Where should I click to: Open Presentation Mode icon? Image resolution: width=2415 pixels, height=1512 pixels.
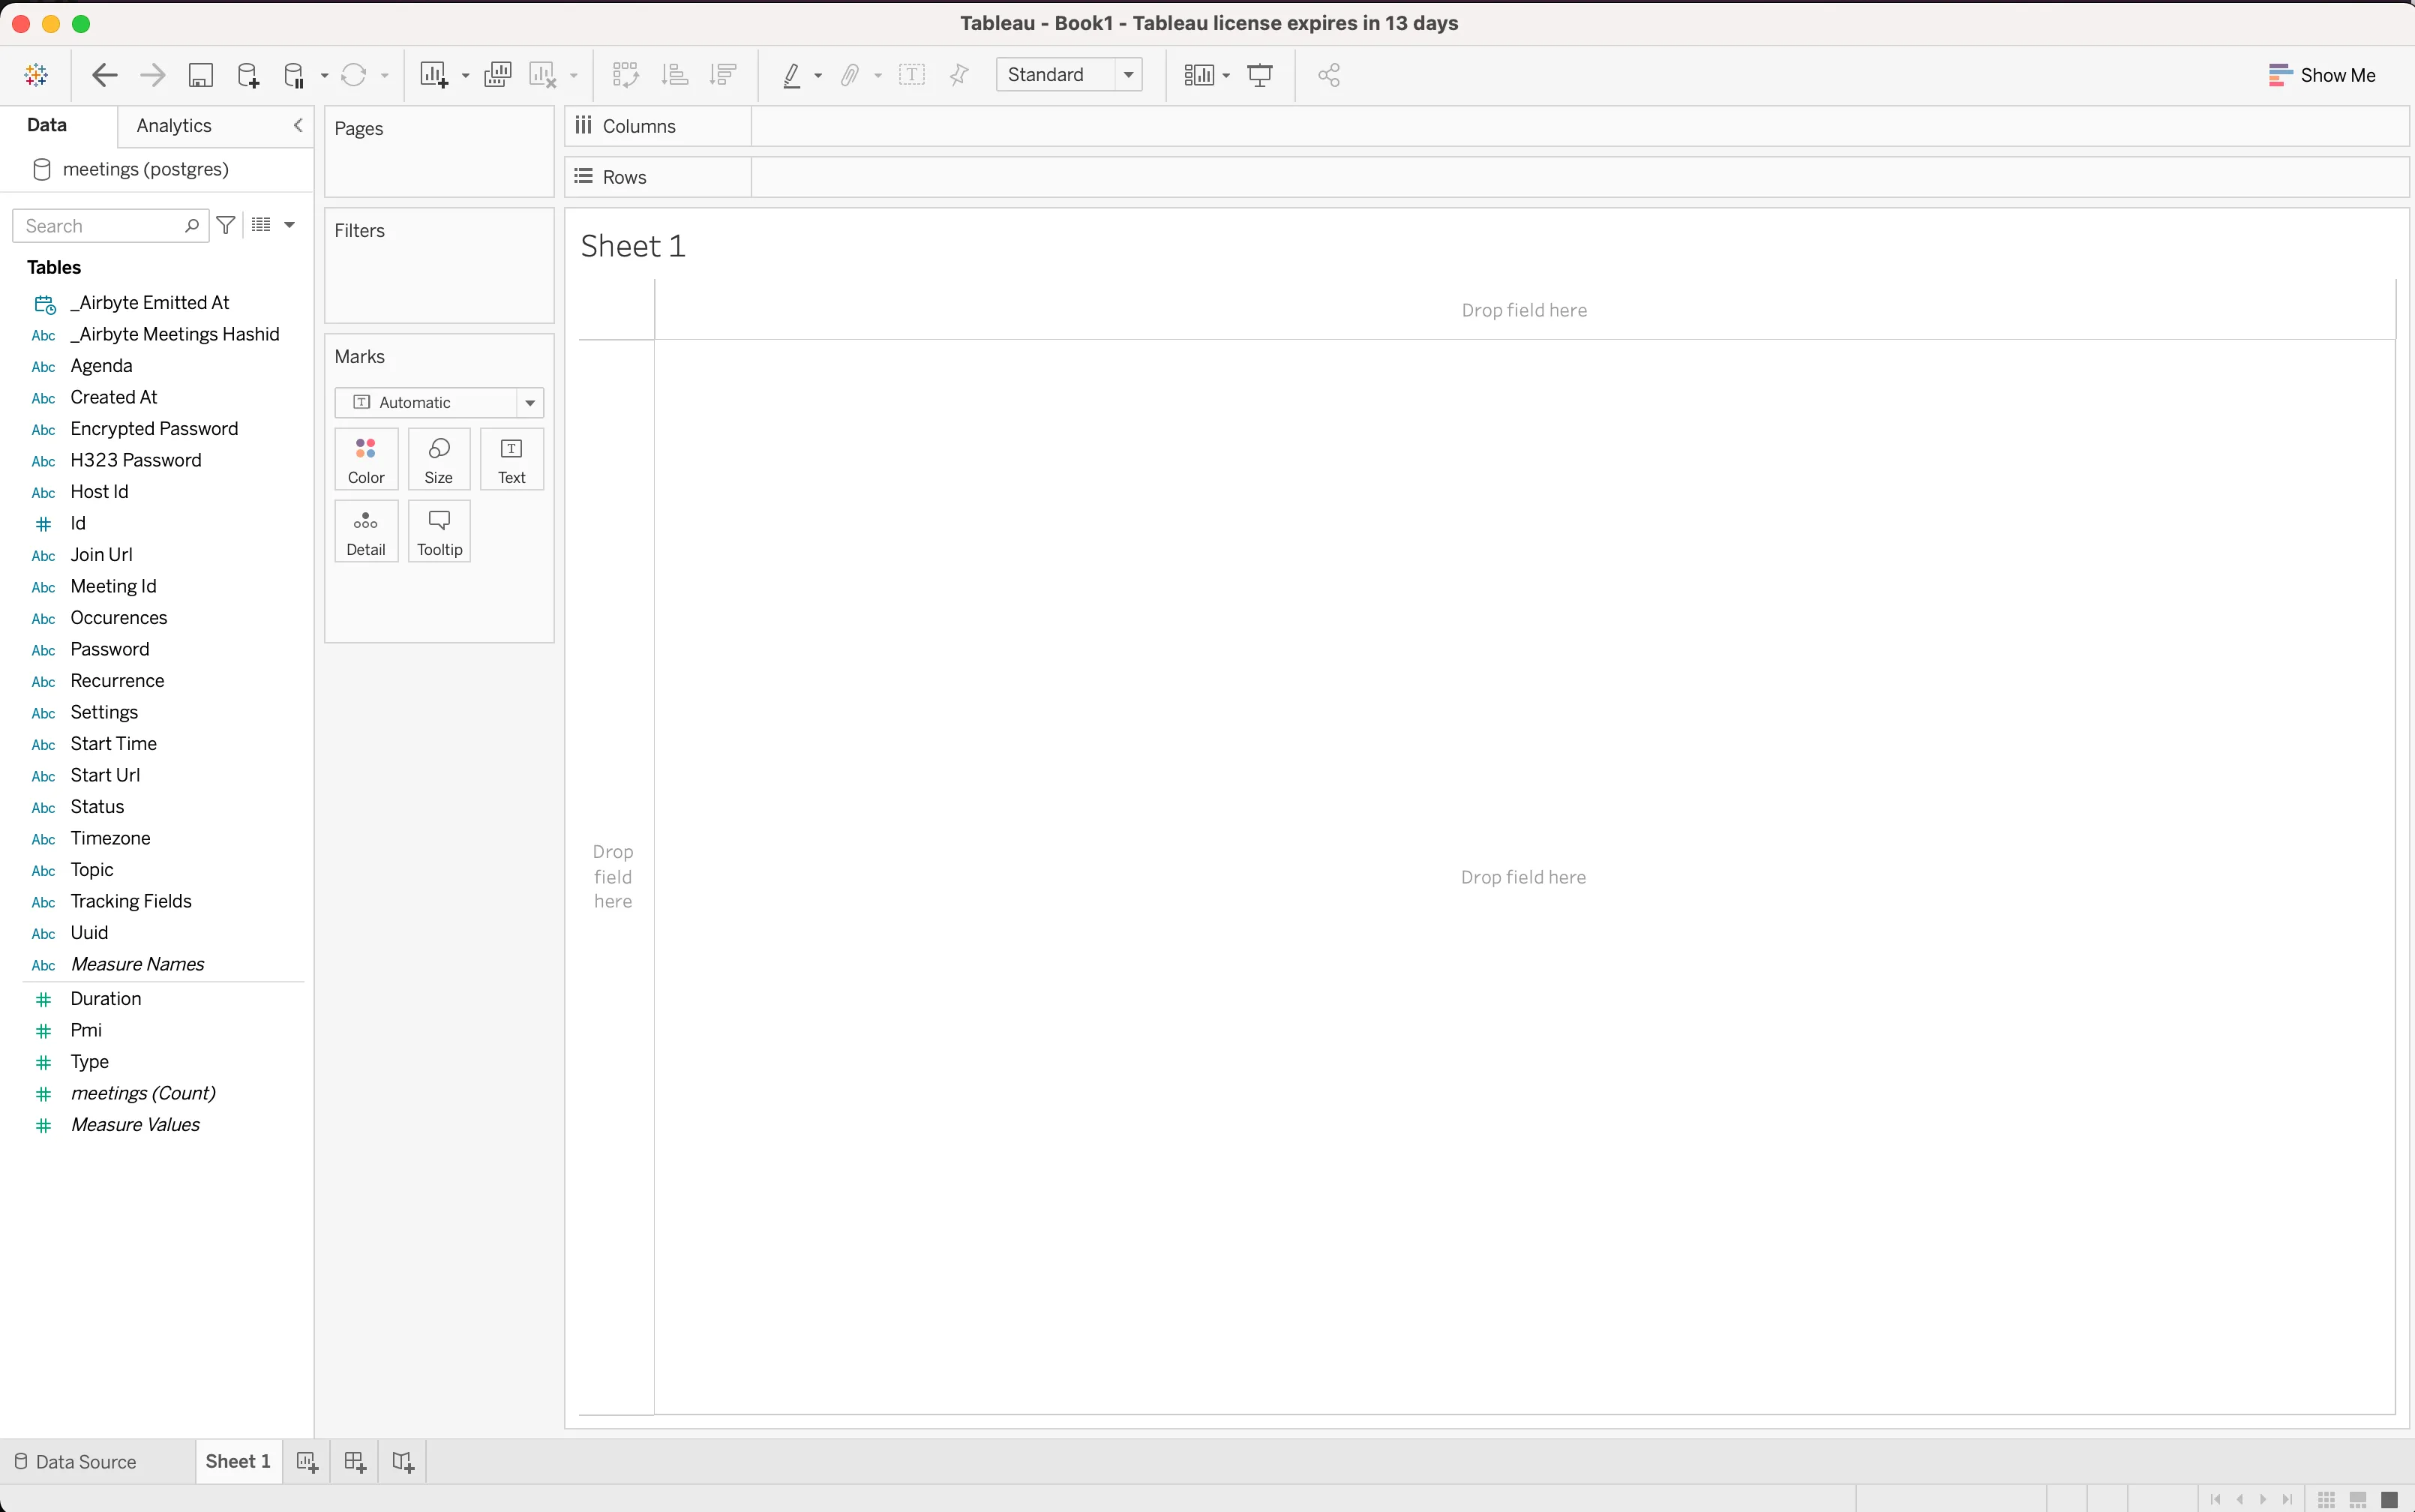(x=1260, y=75)
